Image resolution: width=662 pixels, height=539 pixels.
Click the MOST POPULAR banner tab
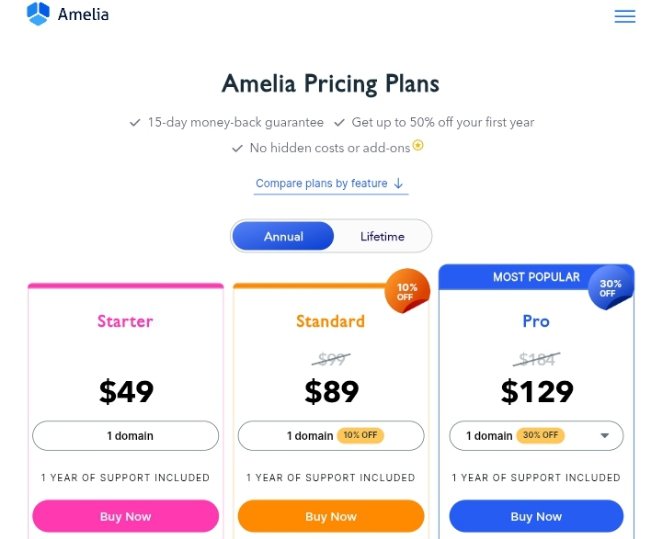pos(536,277)
